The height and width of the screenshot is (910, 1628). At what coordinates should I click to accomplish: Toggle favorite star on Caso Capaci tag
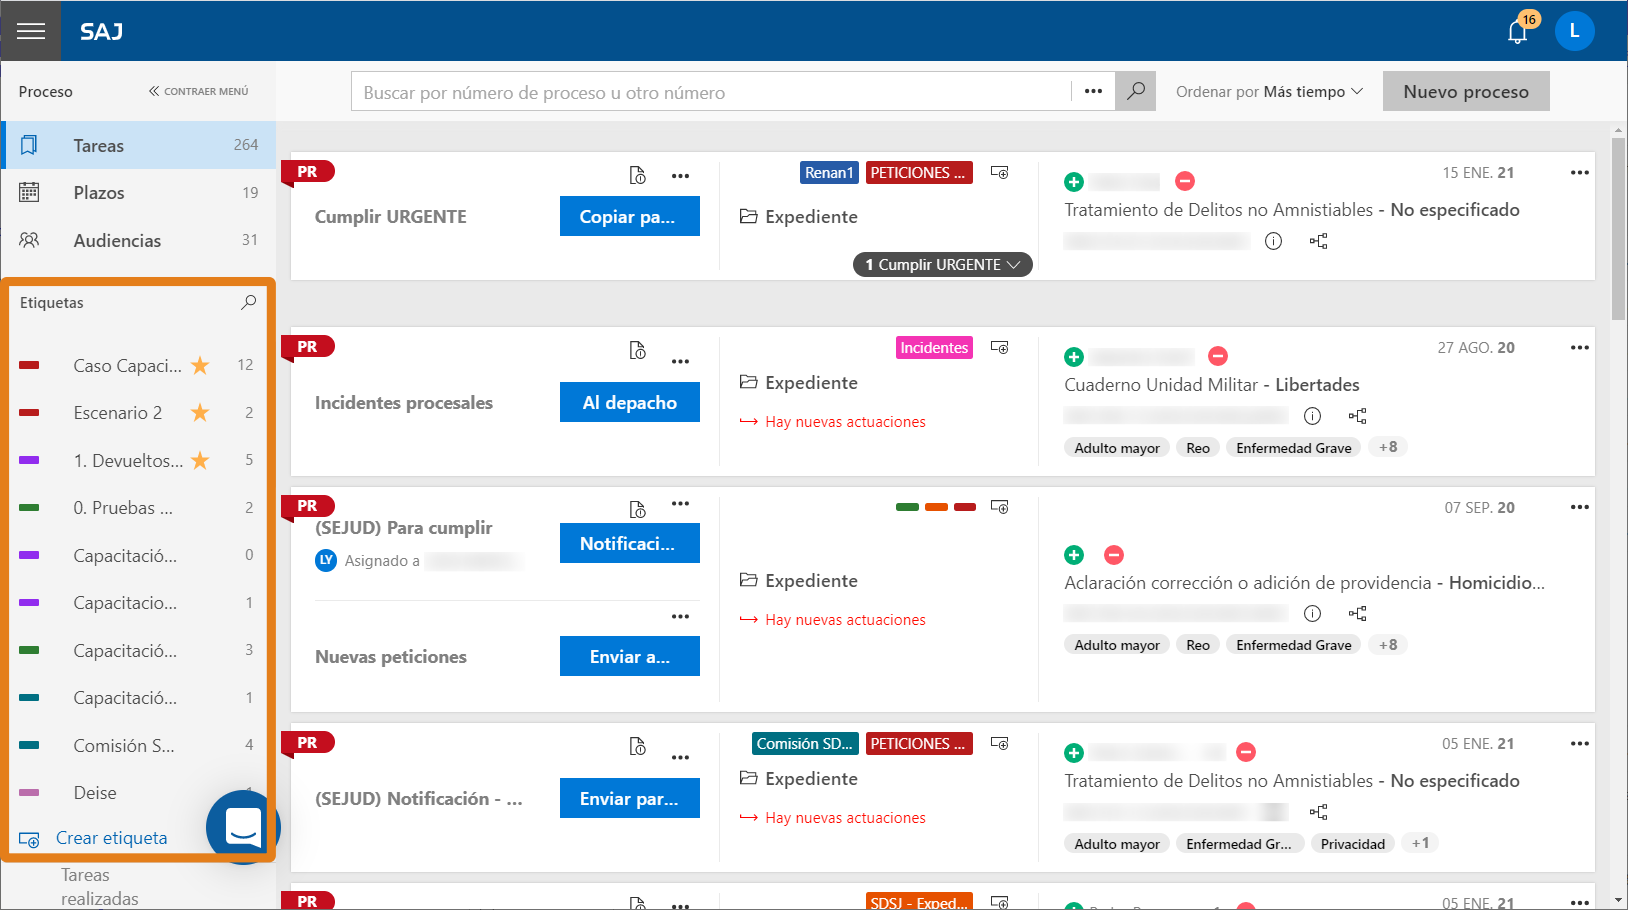pyautogui.click(x=200, y=365)
